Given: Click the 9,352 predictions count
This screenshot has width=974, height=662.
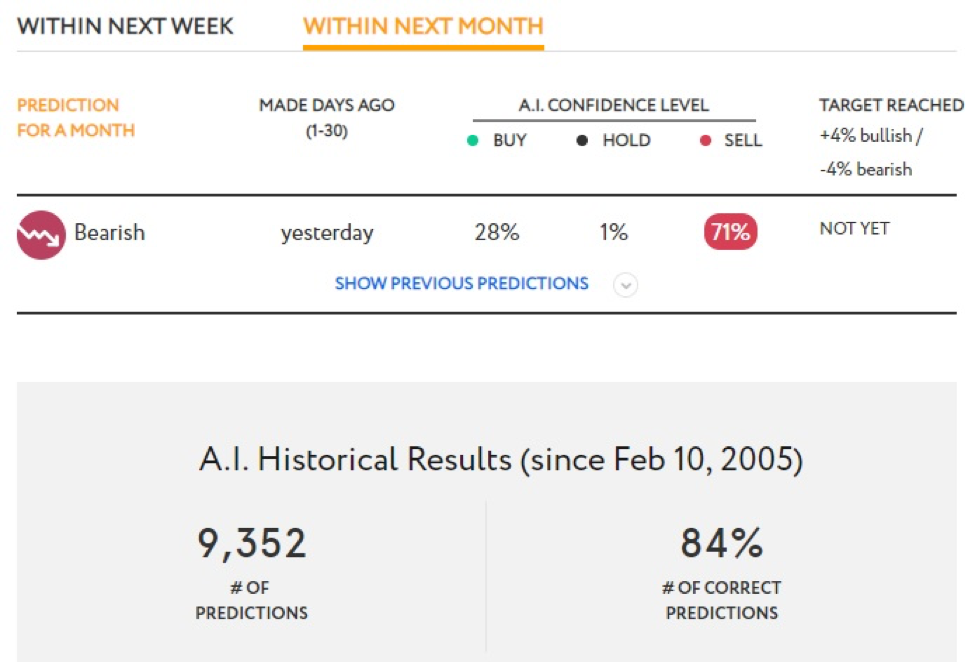Looking at the screenshot, I should click(252, 543).
